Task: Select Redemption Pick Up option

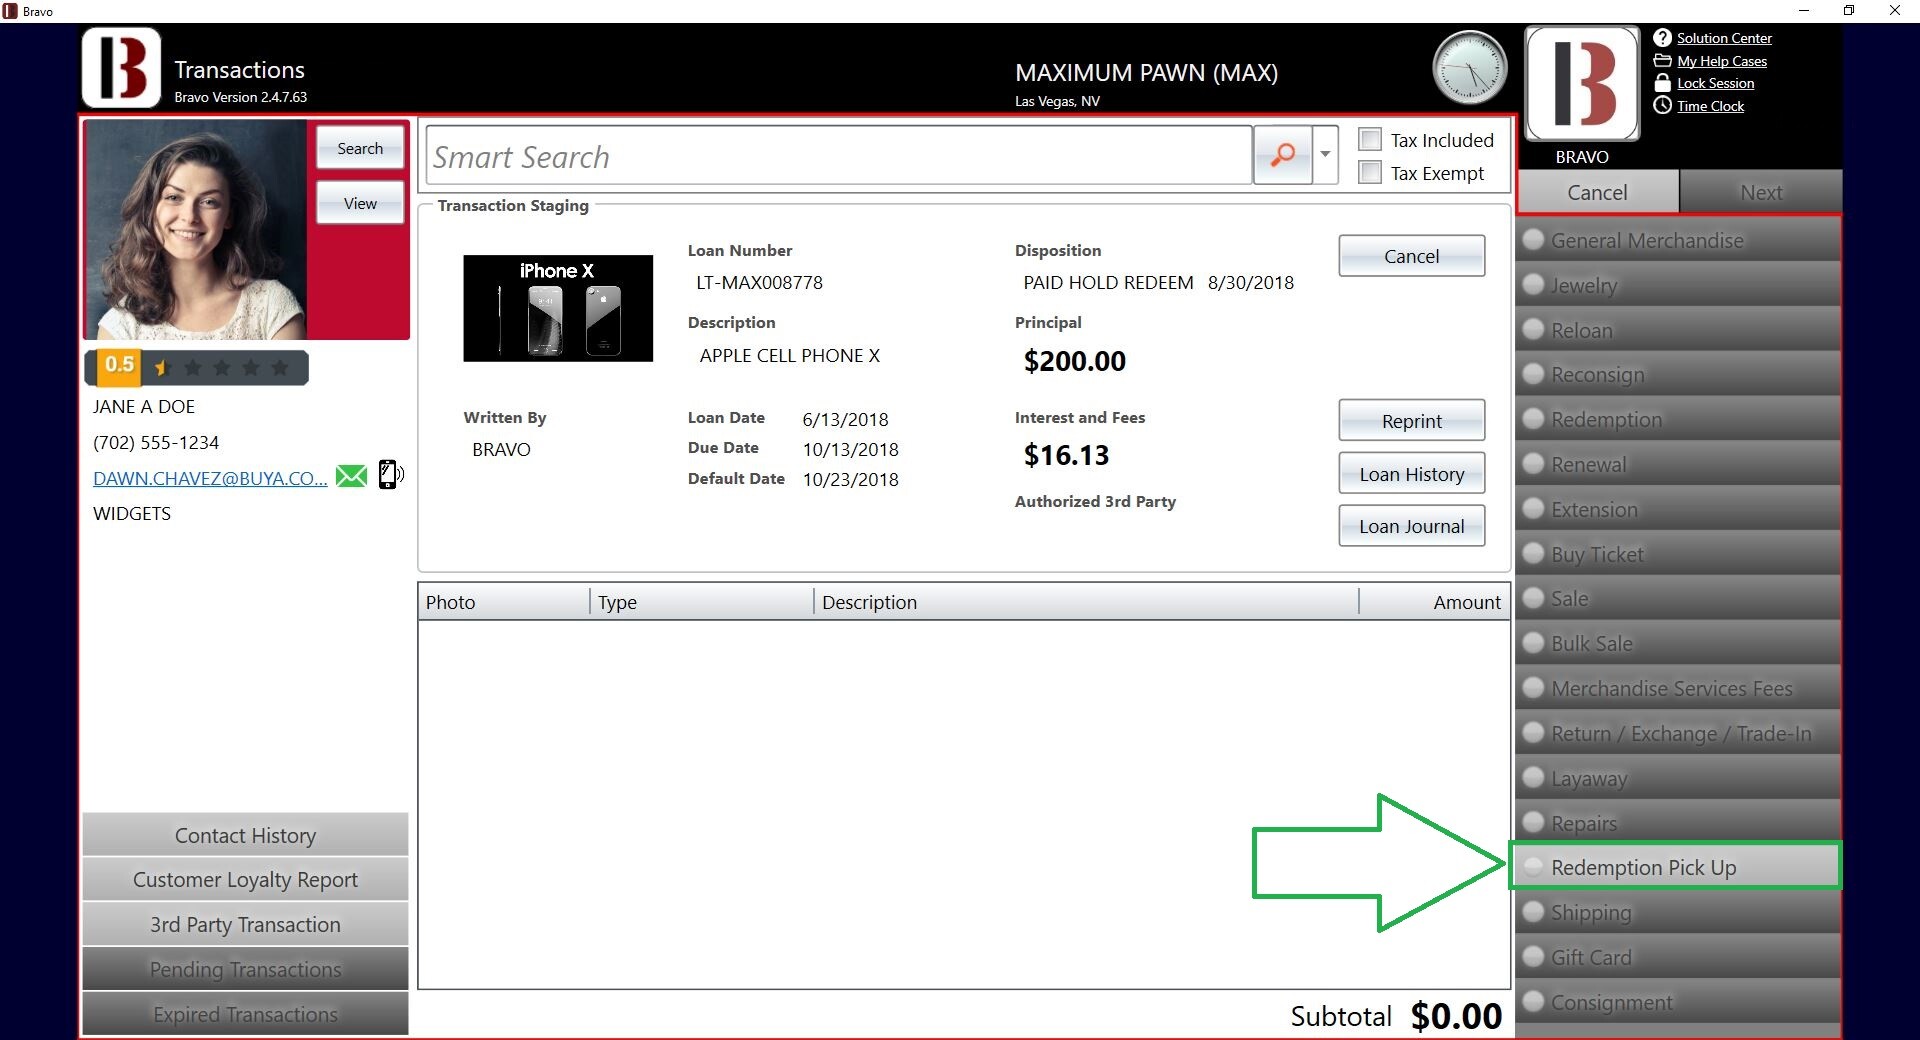Action: click(x=1675, y=867)
